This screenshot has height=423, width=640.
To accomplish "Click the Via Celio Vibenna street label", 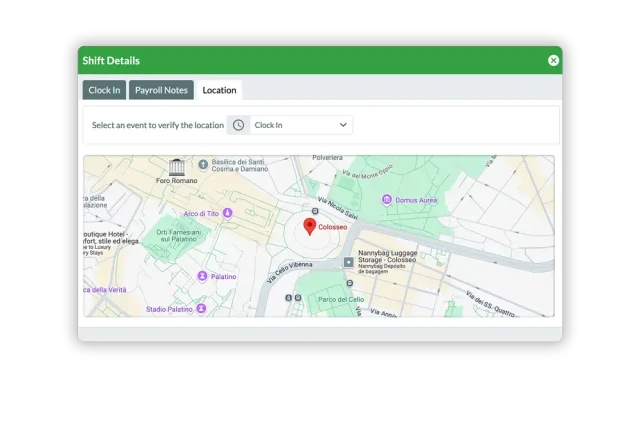I will [x=289, y=272].
